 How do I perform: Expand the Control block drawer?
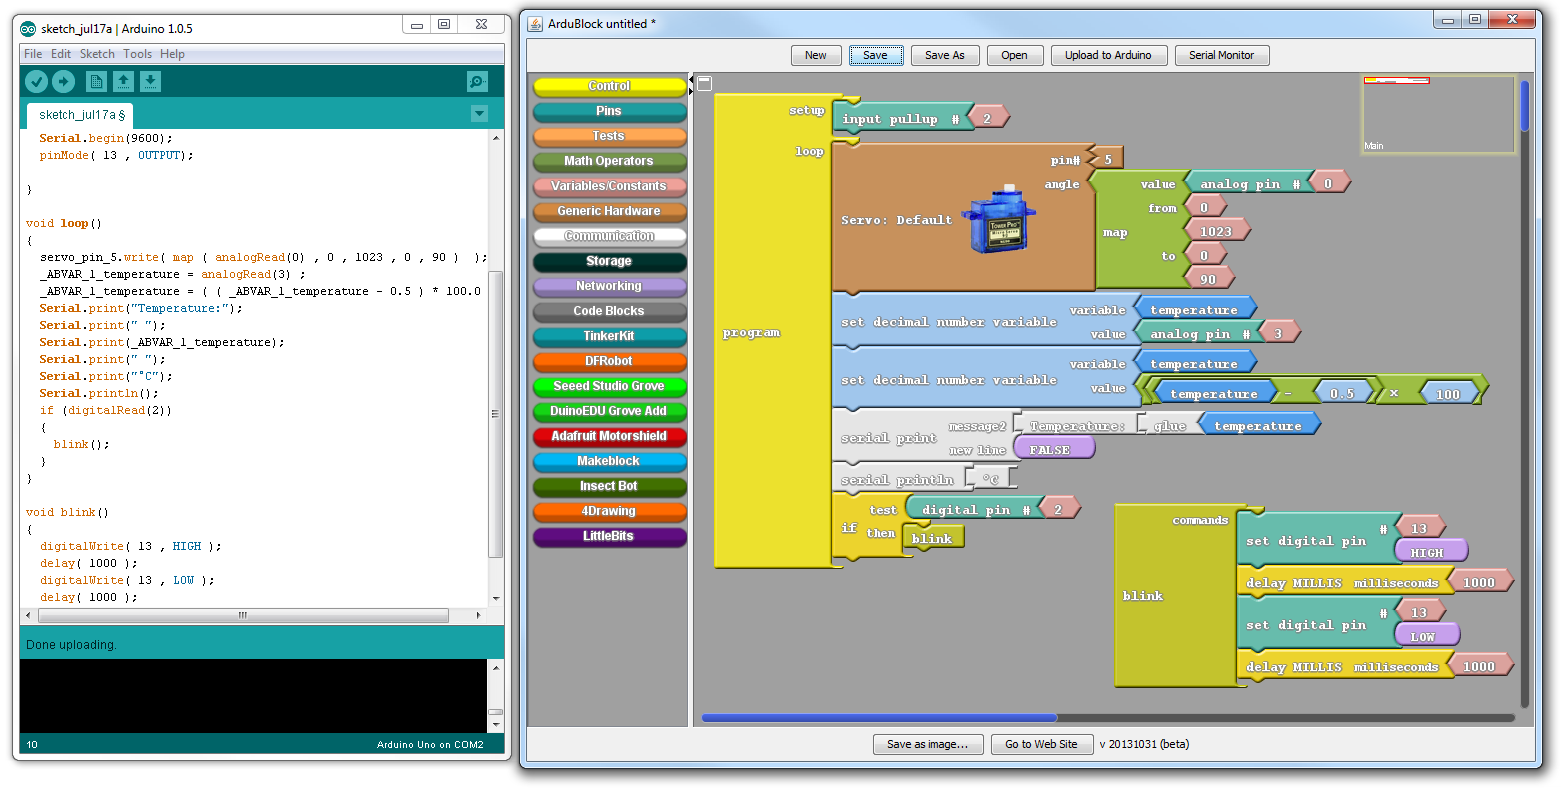[609, 86]
